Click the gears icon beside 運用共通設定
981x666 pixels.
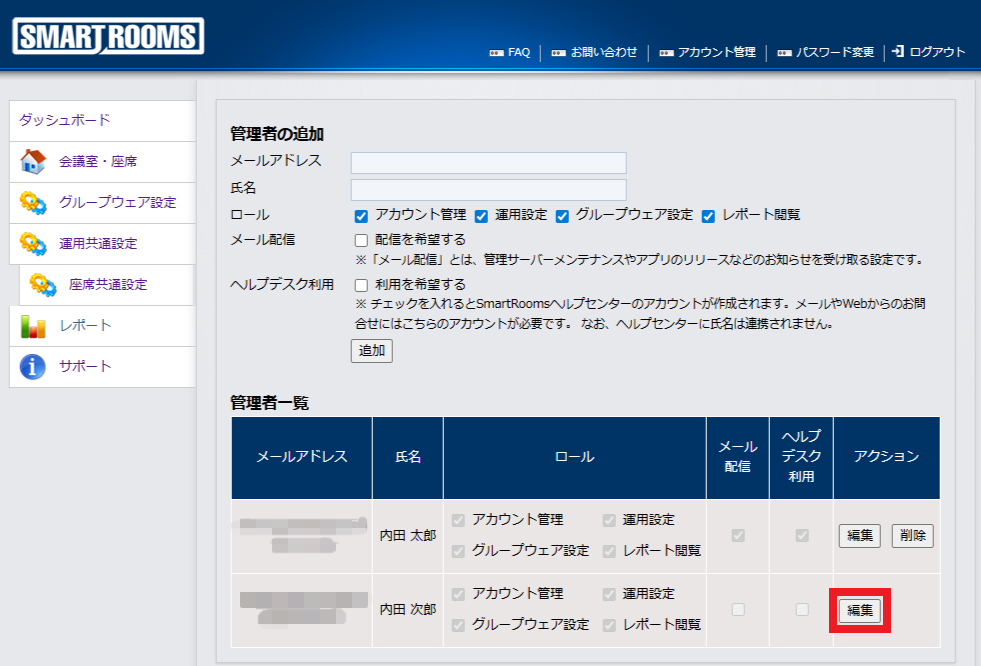click(x=33, y=243)
